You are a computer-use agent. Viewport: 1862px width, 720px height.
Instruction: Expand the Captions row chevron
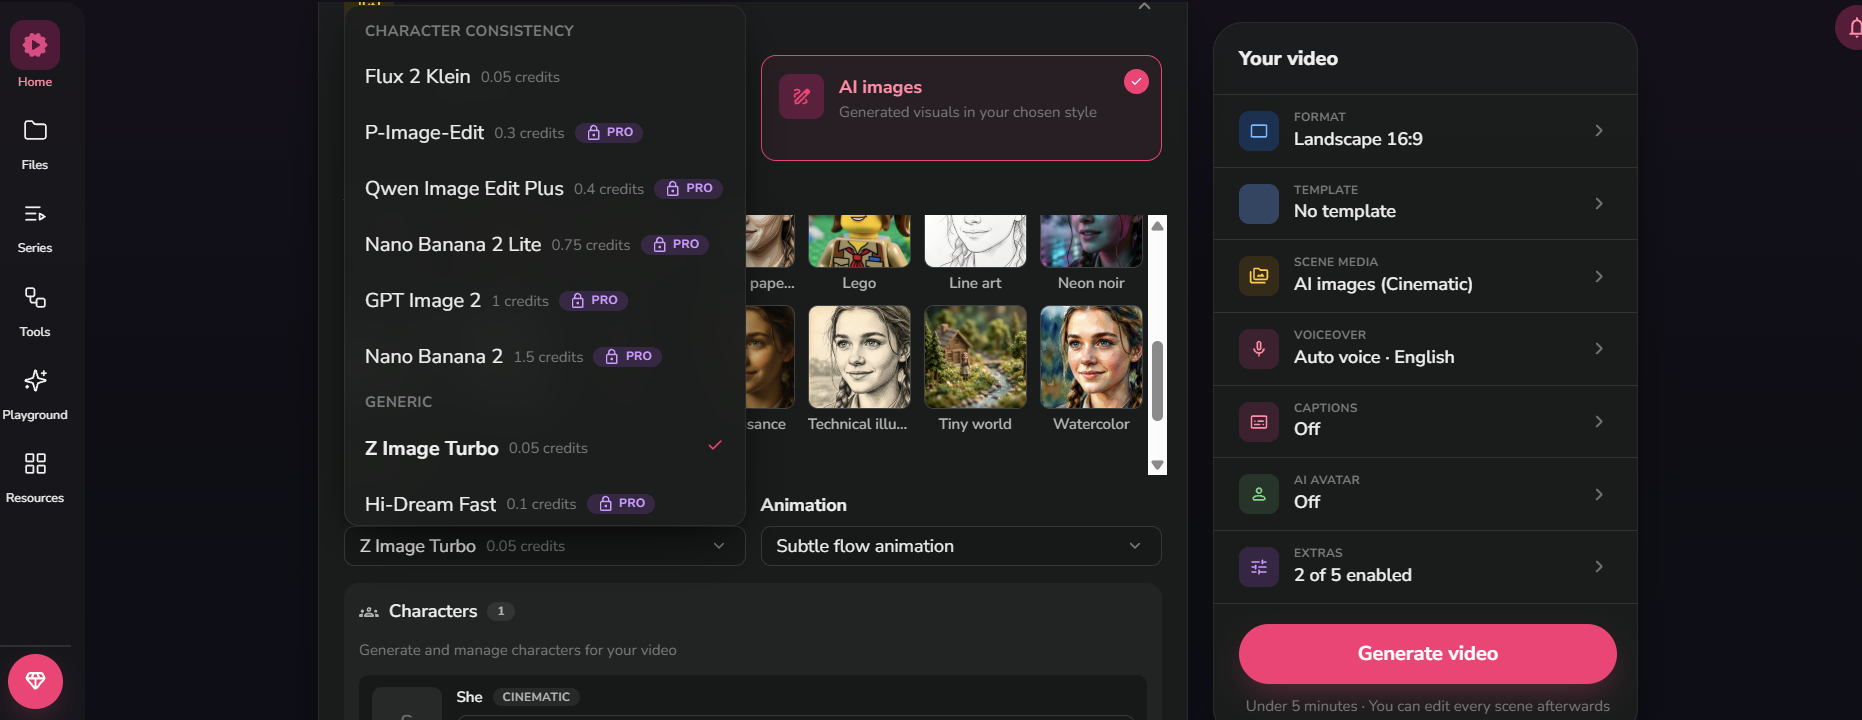pyautogui.click(x=1599, y=422)
